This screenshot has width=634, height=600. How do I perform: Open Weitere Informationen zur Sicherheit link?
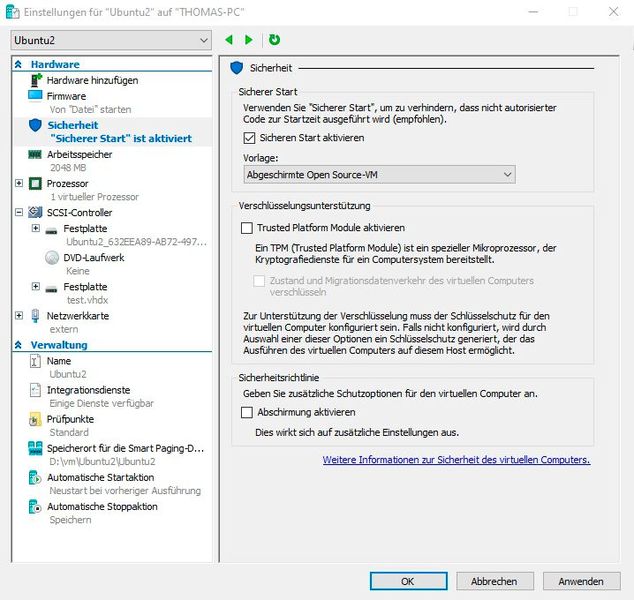point(456,460)
